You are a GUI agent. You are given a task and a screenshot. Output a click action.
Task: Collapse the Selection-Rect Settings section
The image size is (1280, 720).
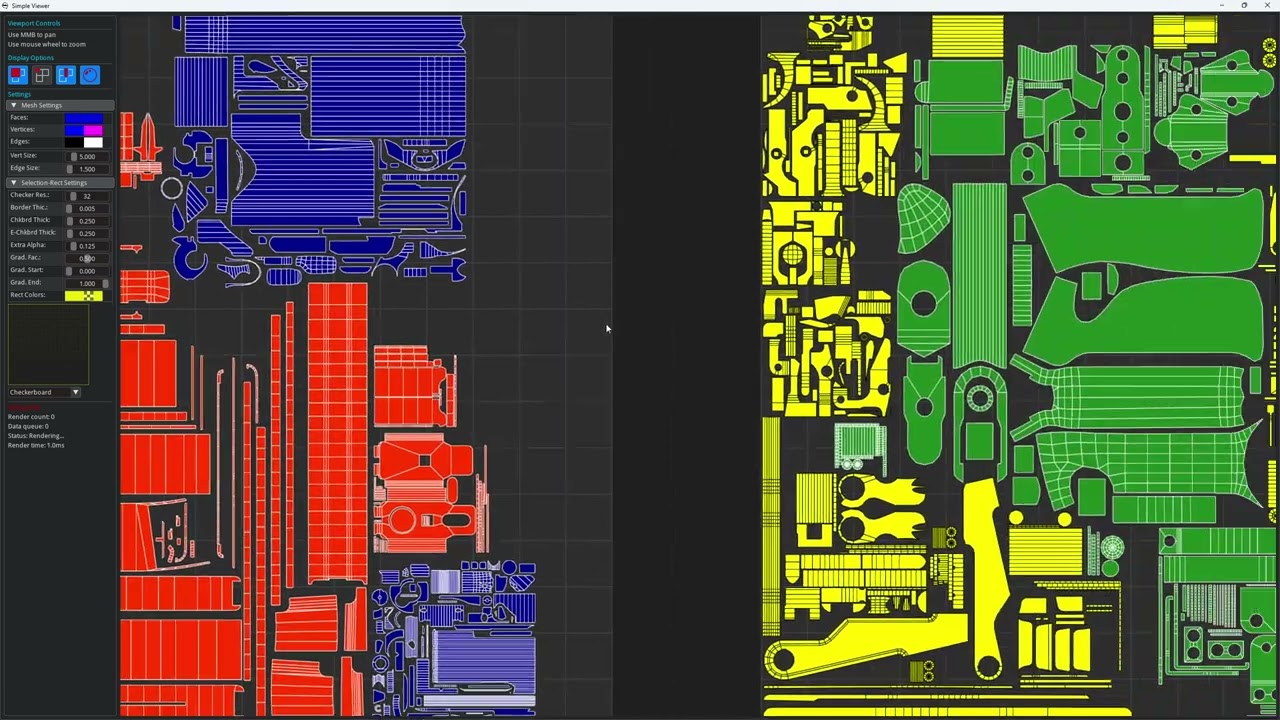60,182
